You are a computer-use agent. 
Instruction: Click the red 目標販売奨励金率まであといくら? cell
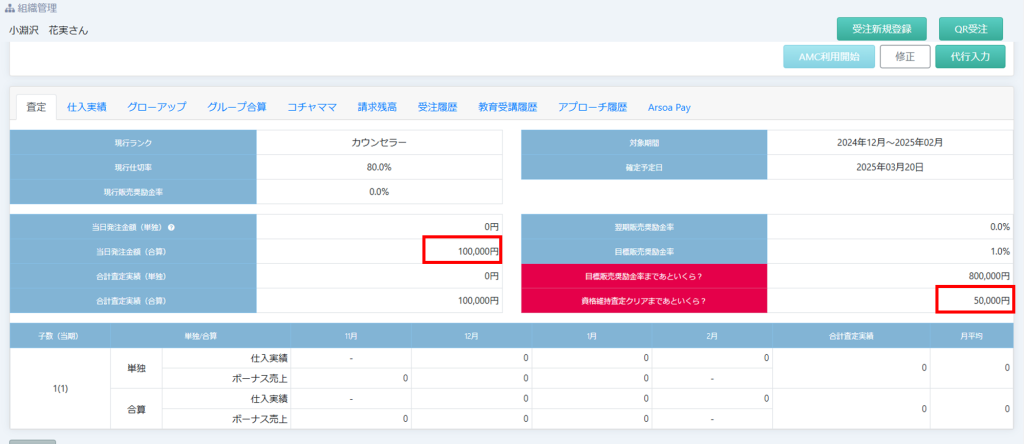644,275
